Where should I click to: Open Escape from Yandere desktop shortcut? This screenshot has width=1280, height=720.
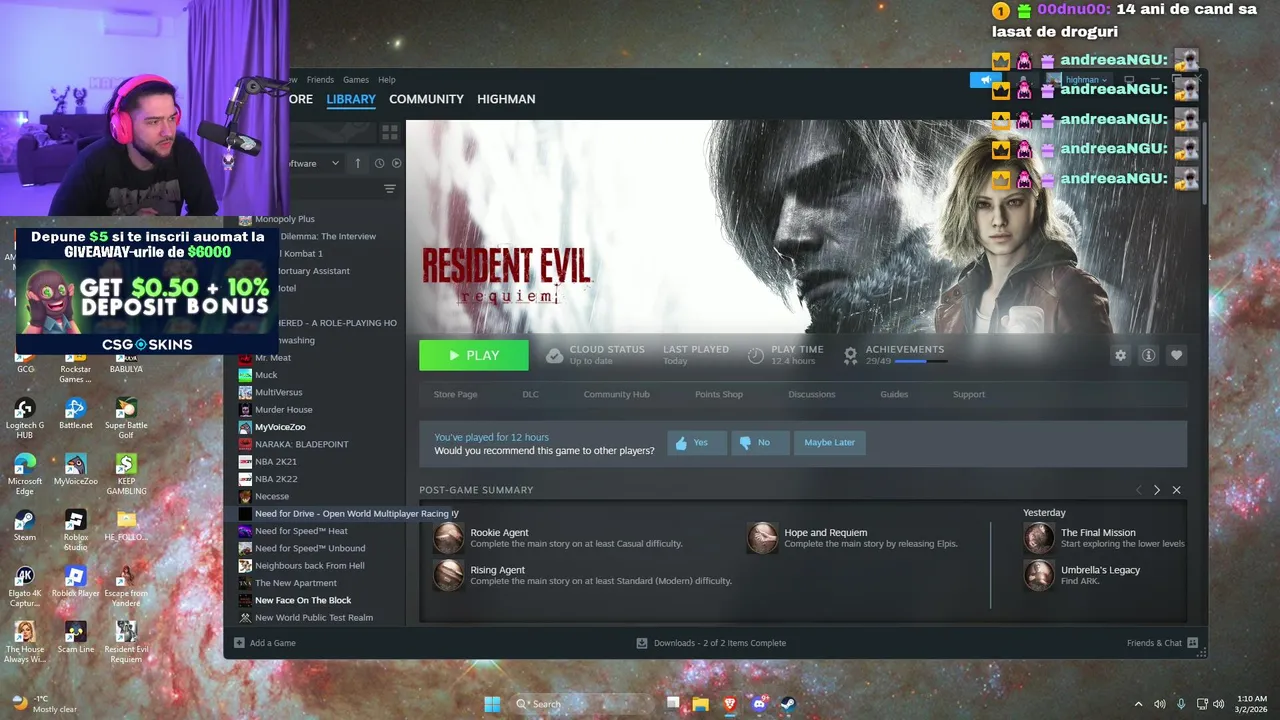(x=126, y=587)
